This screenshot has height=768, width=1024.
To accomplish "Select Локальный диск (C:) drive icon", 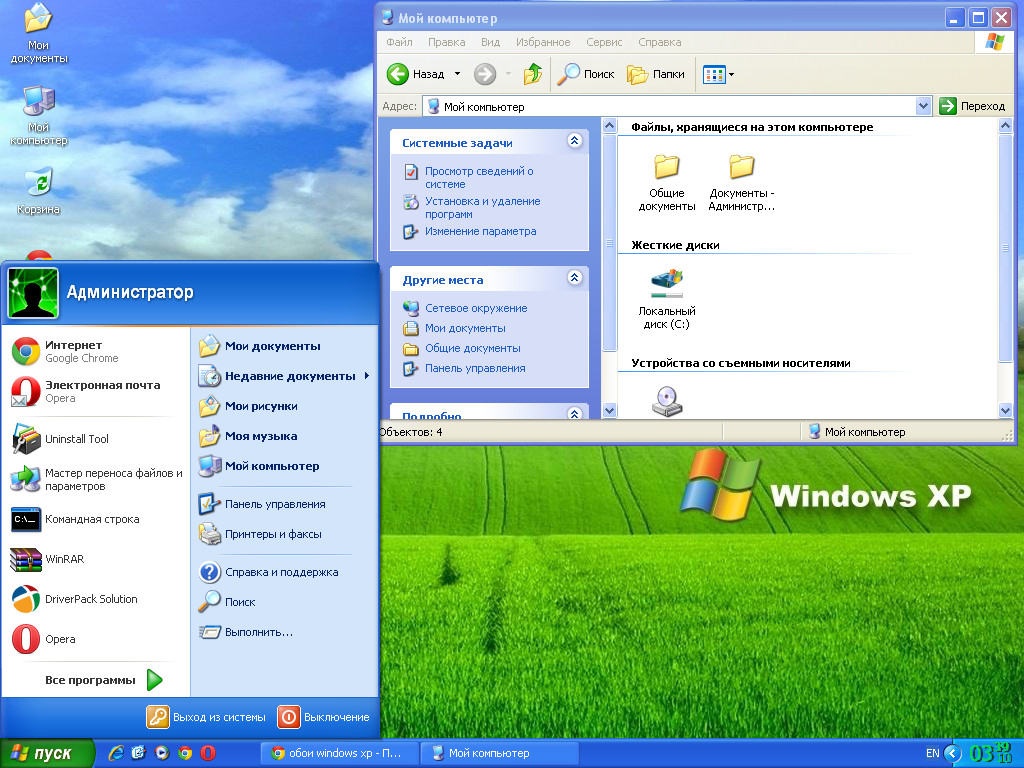I will coord(667,300).
